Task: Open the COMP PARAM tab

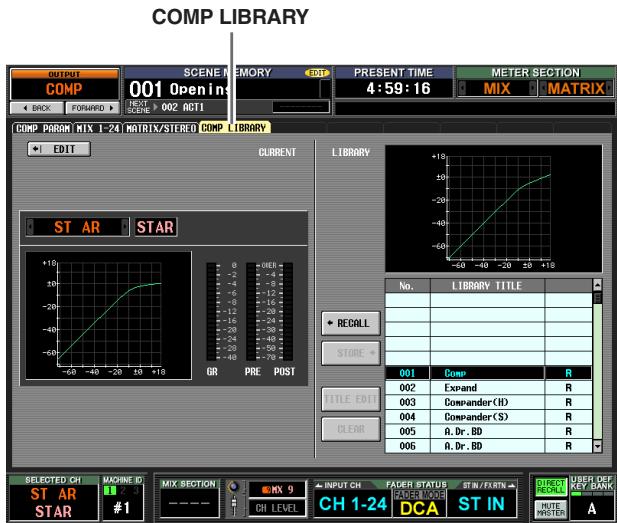Action: pos(43,128)
